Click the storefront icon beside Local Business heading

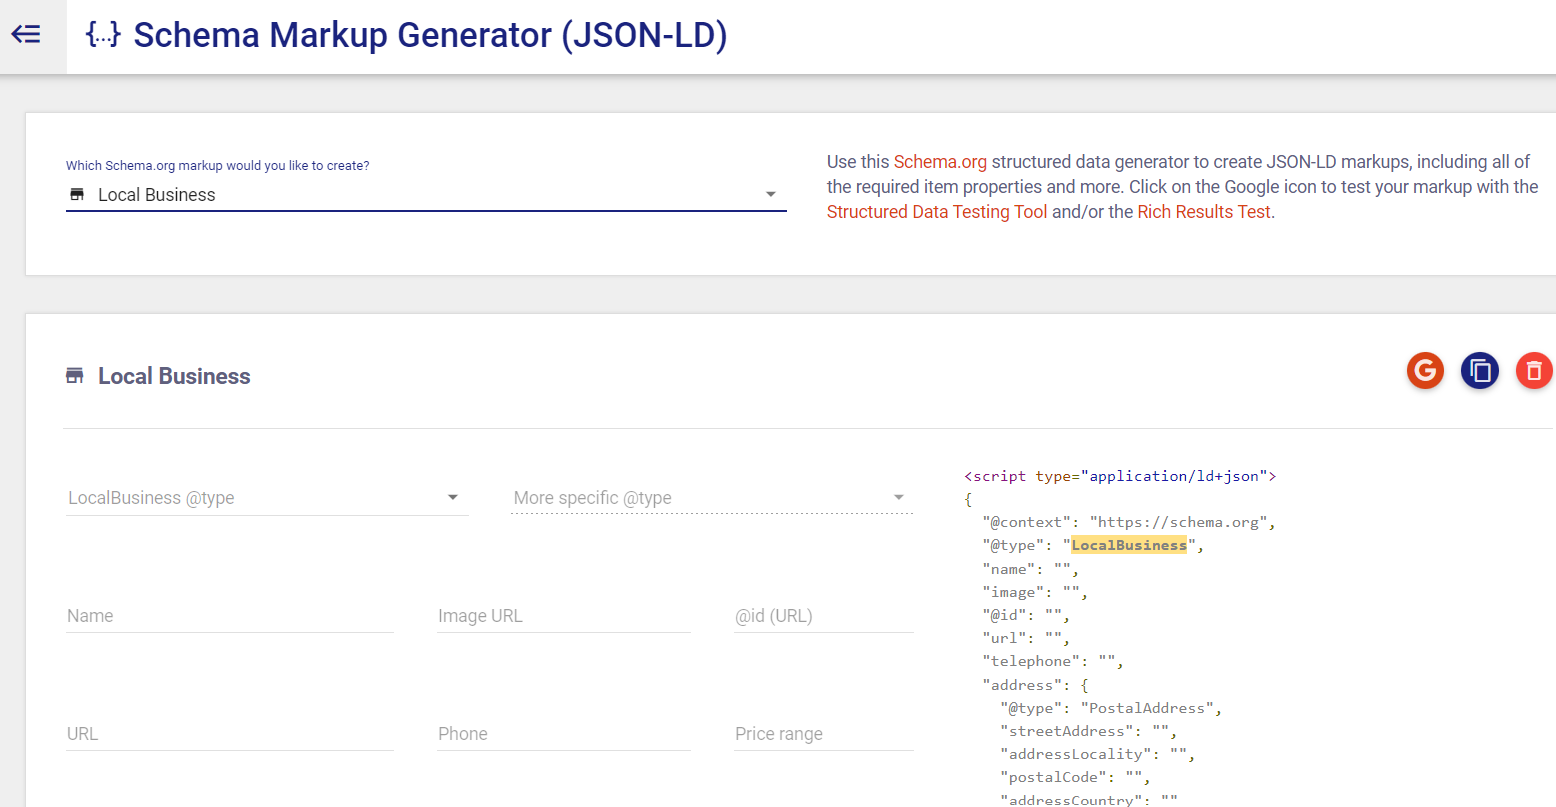(75, 376)
